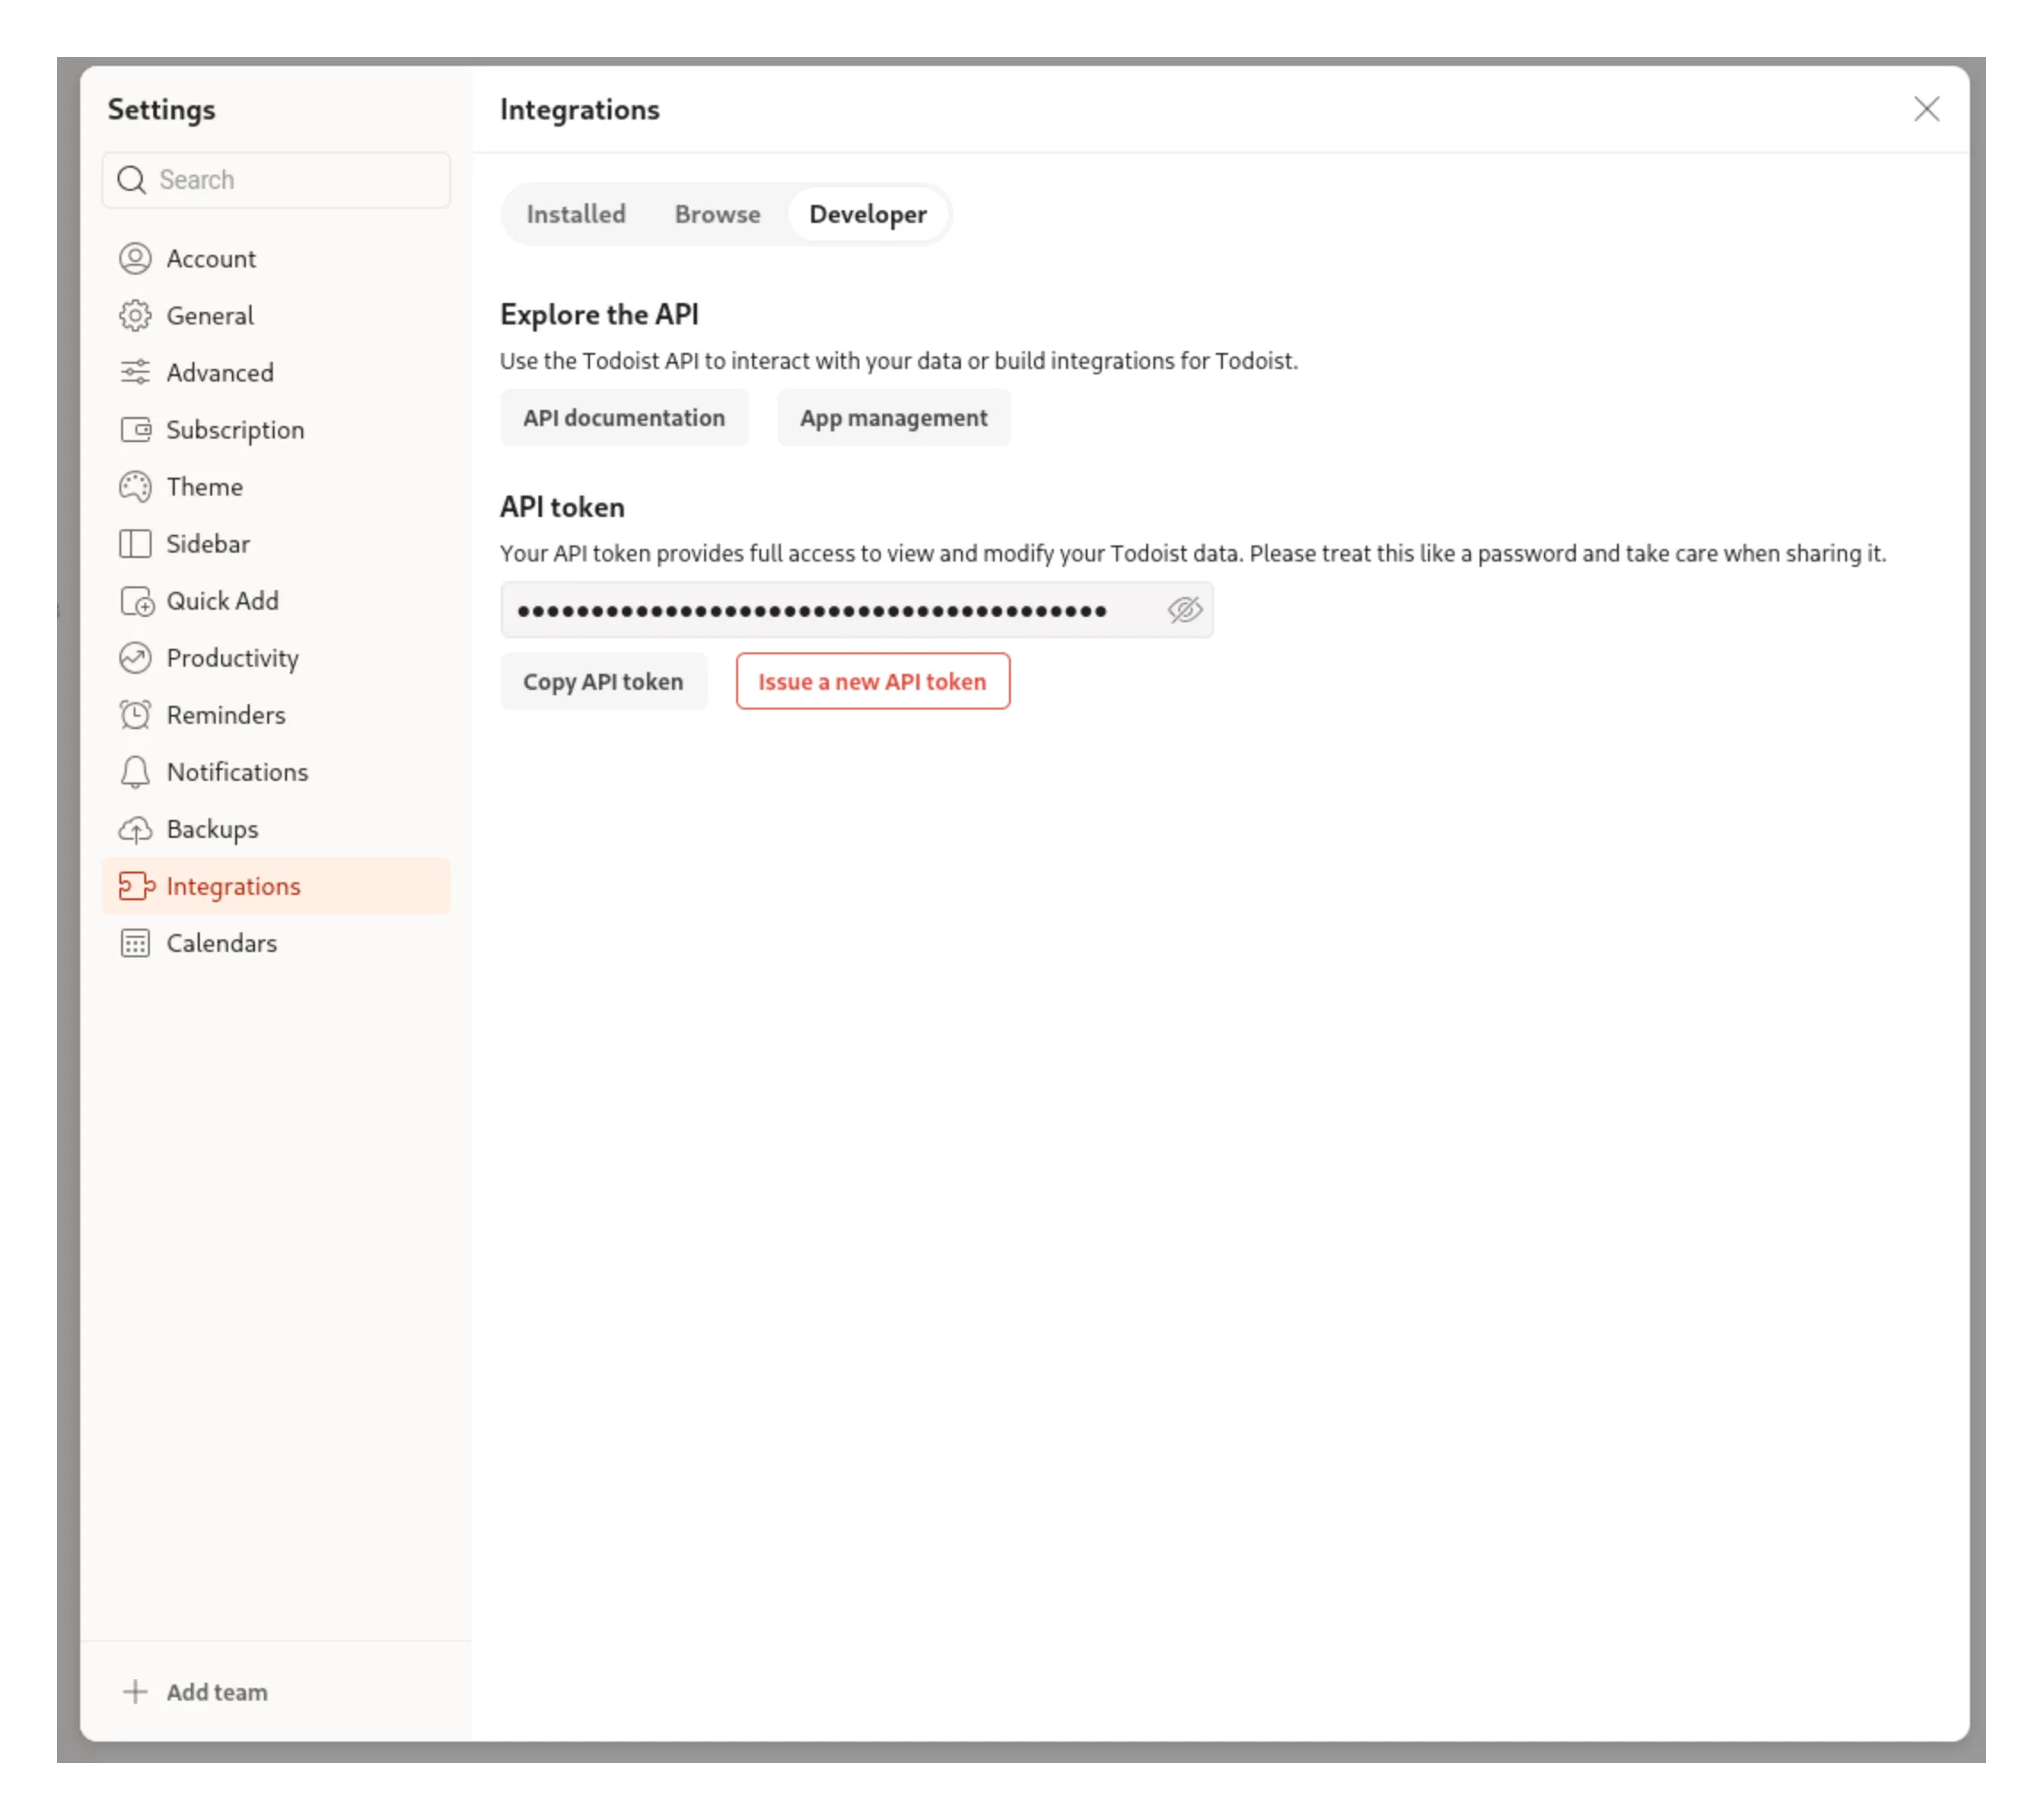Select the Account settings icon

[137, 258]
